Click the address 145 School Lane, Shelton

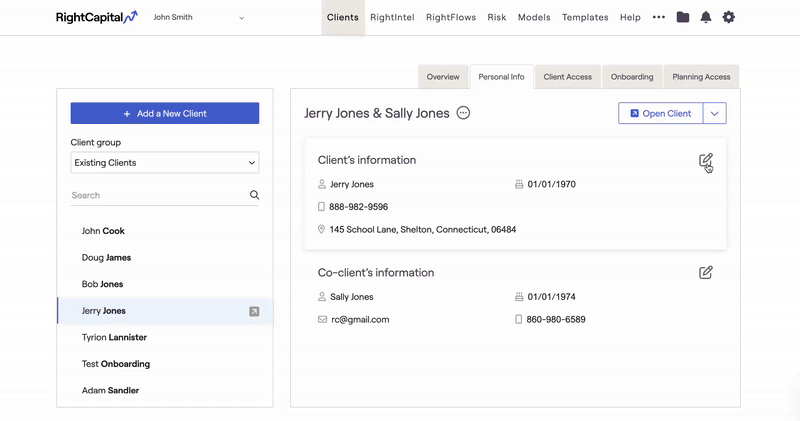click(x=422, y=230)
